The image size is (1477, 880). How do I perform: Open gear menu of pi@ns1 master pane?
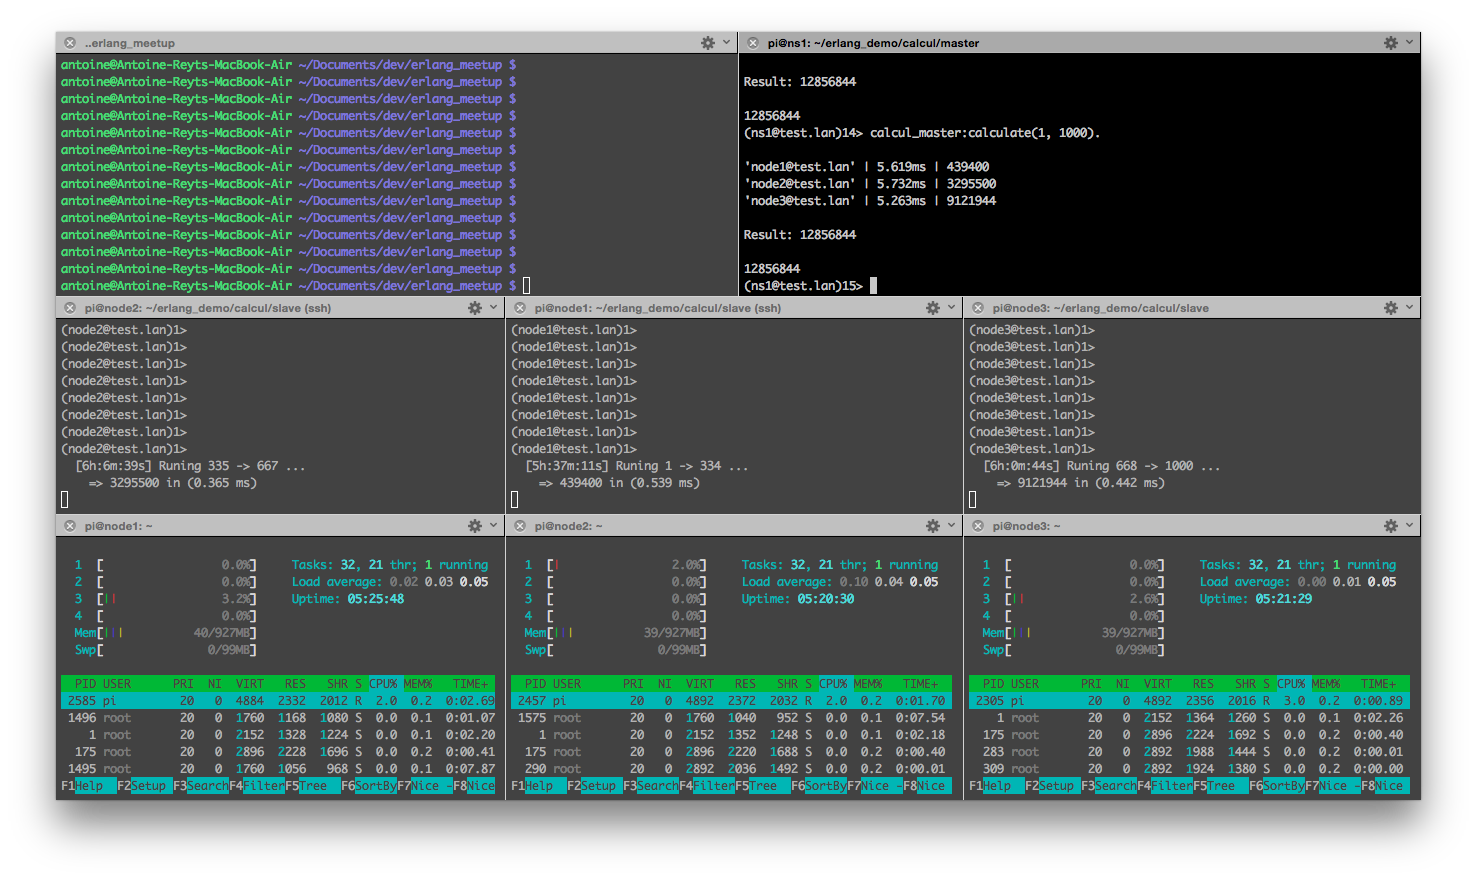click(x=1390, y=43)
